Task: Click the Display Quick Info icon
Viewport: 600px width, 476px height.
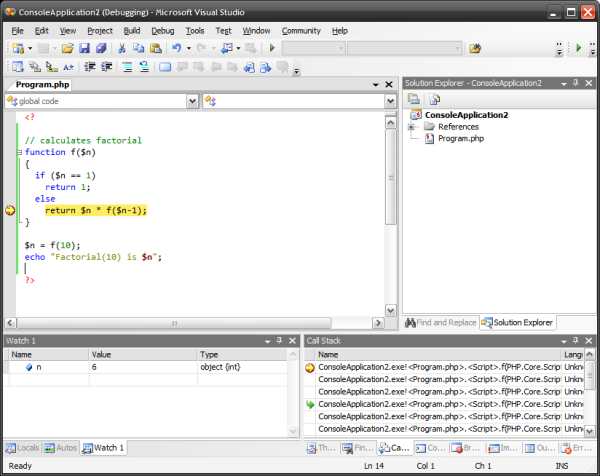Action: pyautogui.click(x=52, y=67)
